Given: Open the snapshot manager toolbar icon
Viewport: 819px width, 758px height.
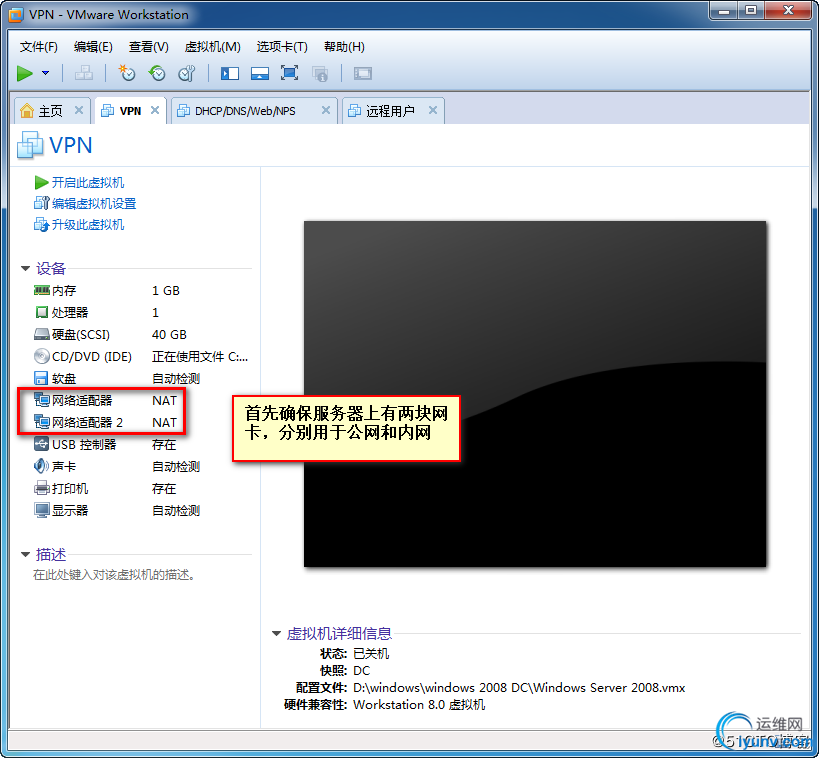Looking at the screenshot, I should click(x=186, y=73).
